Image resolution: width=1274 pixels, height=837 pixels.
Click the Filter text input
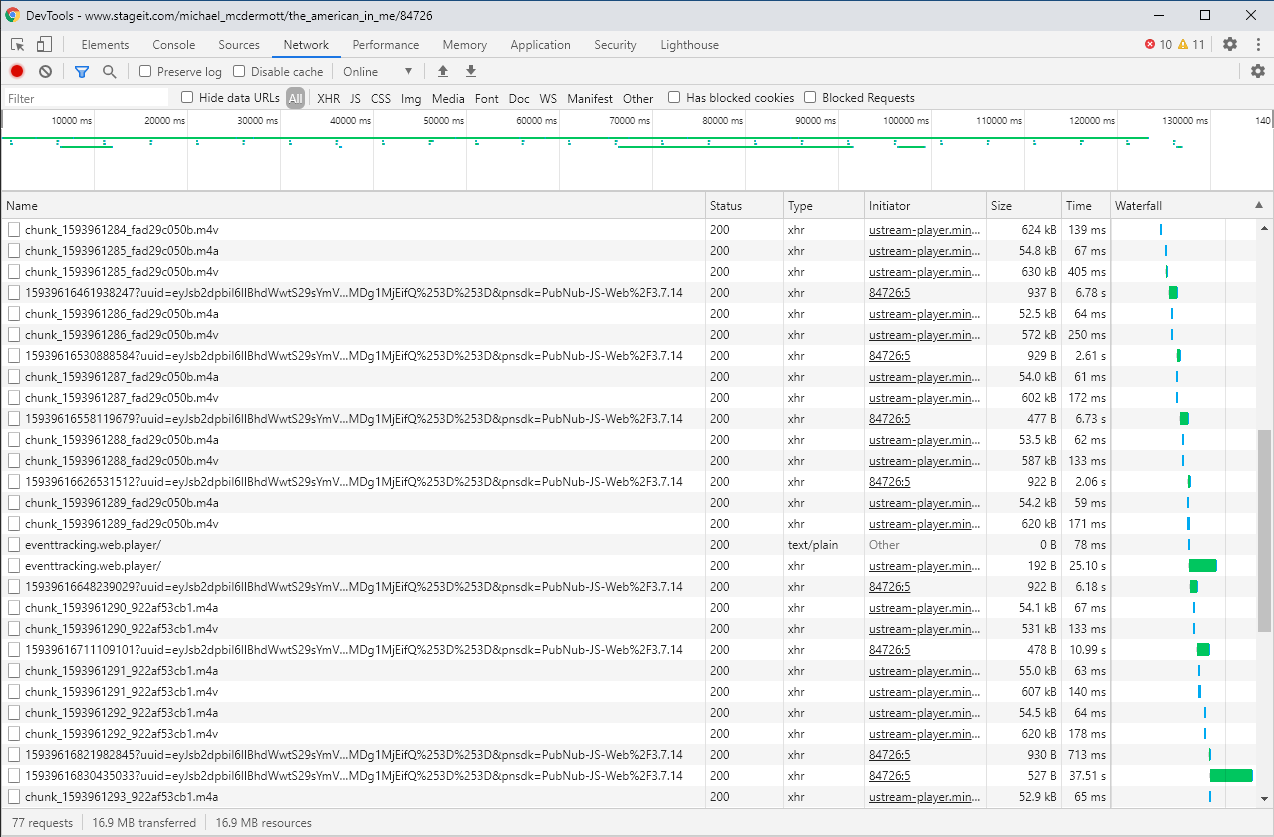coord(86,98)
